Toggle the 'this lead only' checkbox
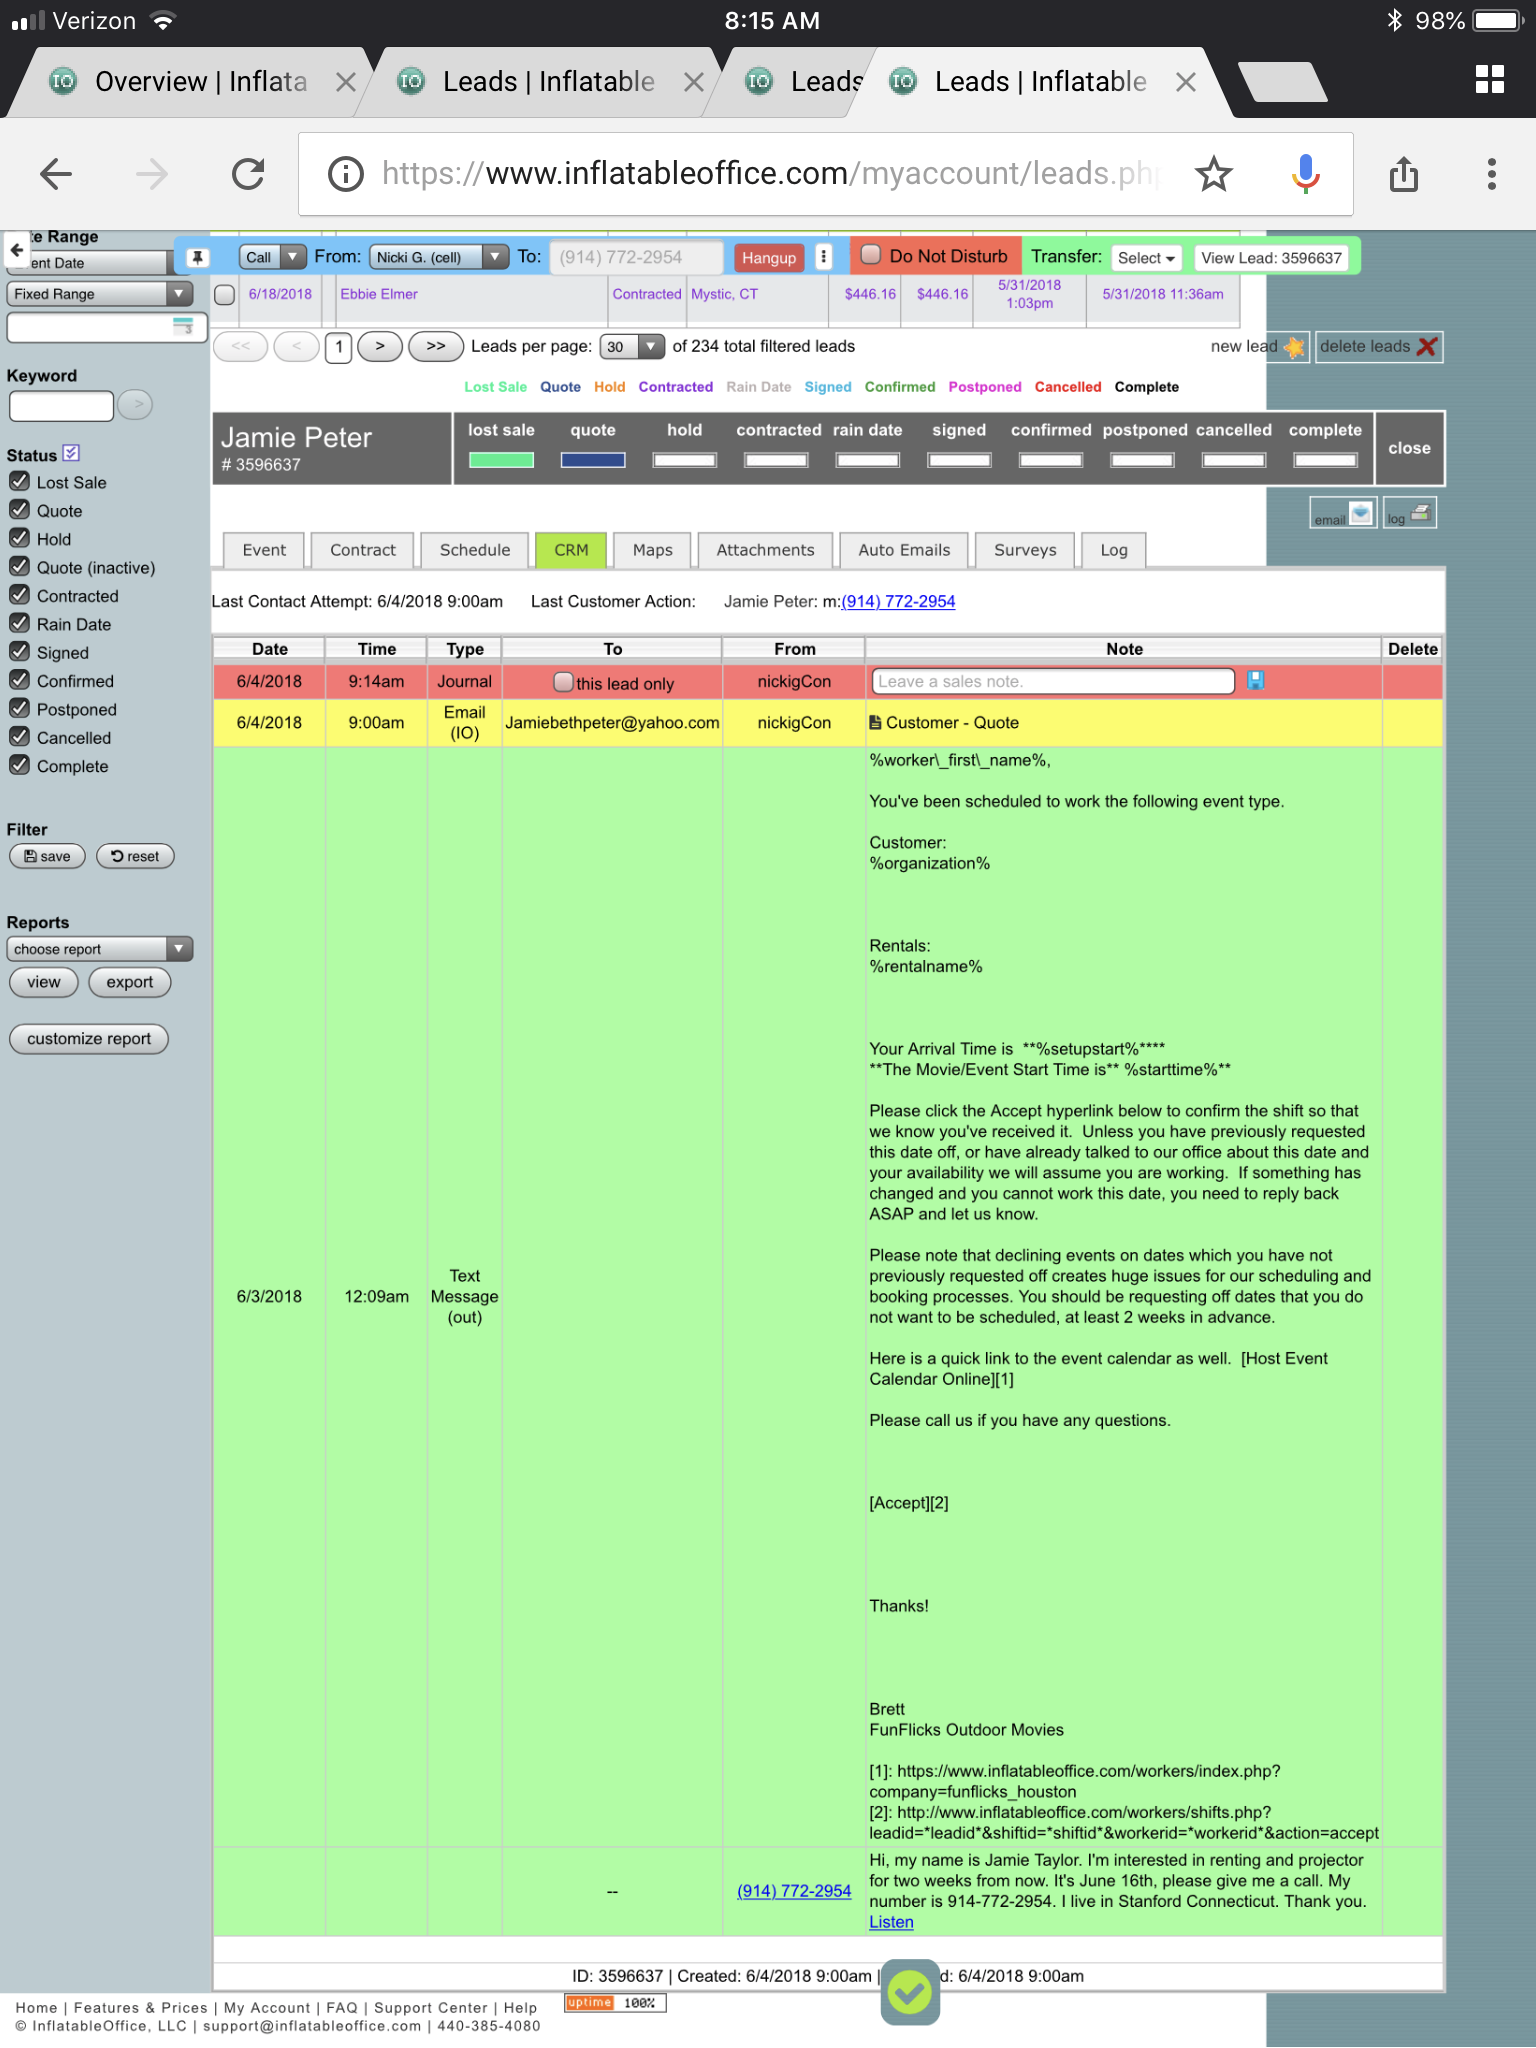The height and width of the screenshot is (2048, 1536). pos(563,683)
